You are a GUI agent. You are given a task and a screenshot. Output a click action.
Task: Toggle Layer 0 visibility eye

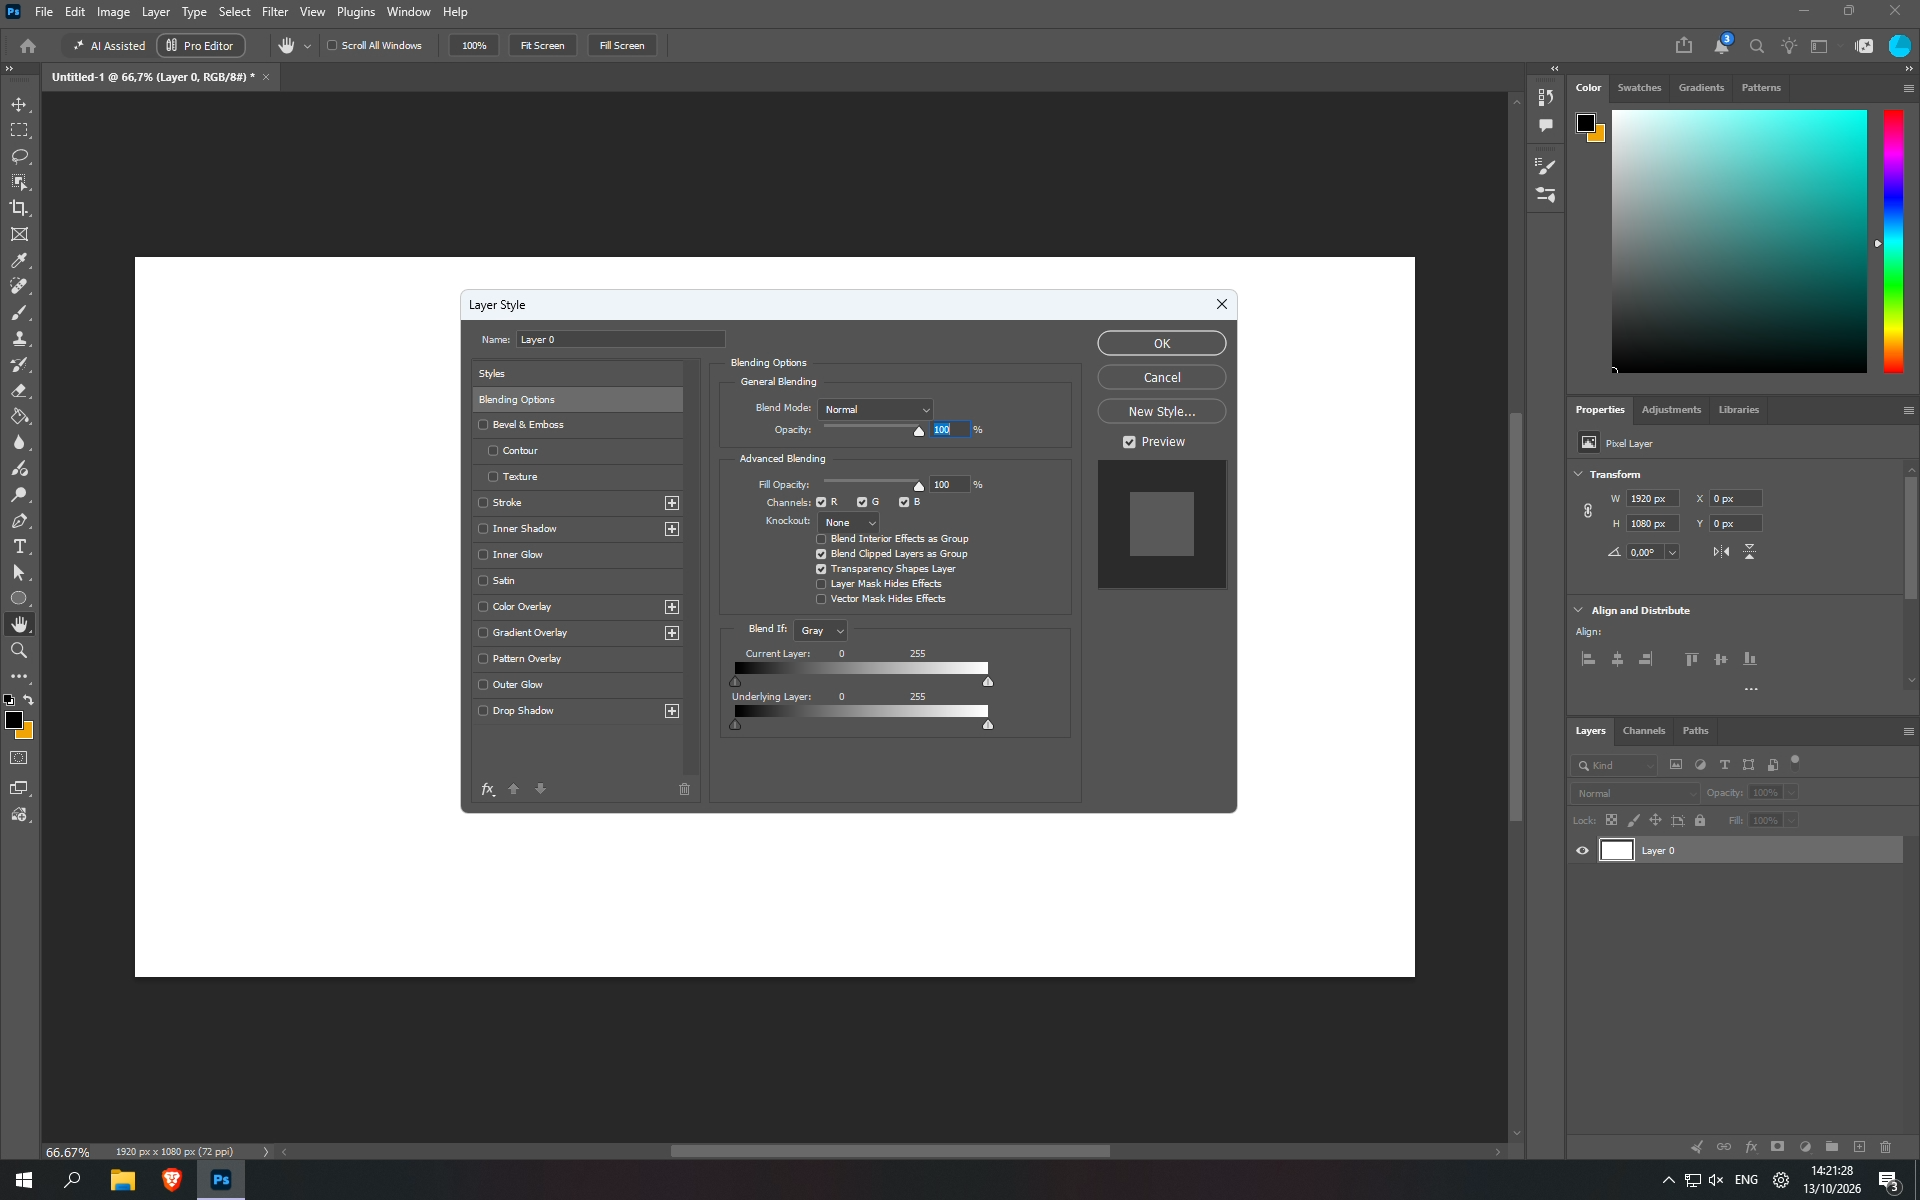[x=1583, y=851]
